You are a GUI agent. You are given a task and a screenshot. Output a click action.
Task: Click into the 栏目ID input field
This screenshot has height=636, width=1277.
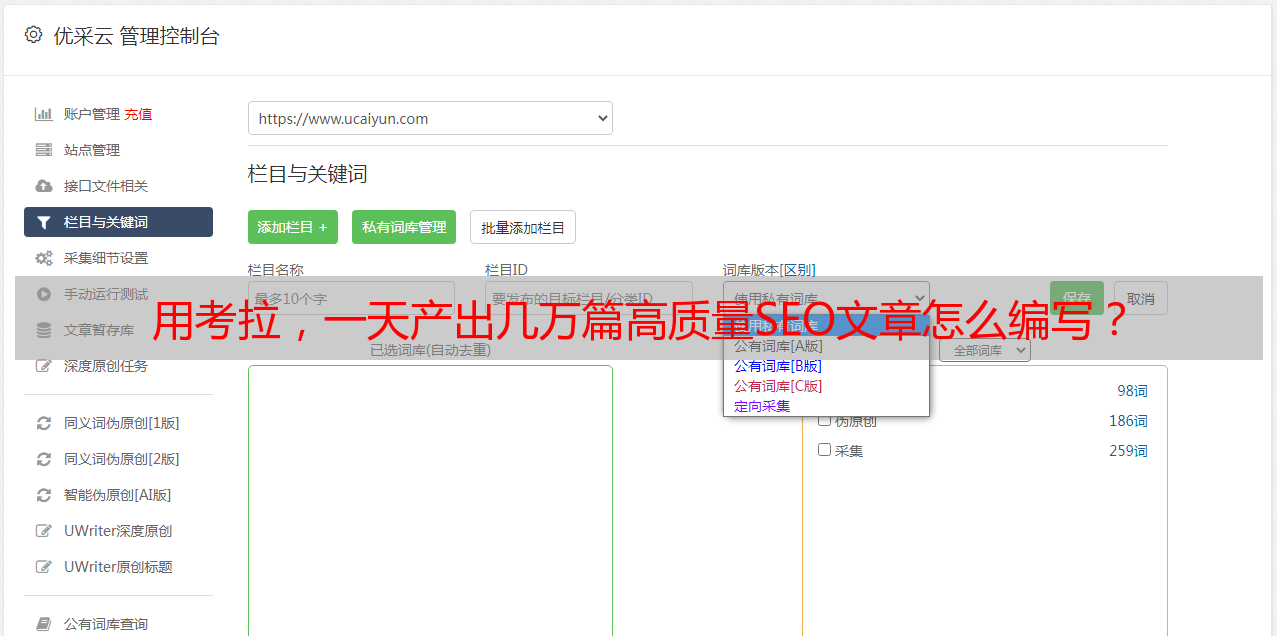[x=589, y=298]
